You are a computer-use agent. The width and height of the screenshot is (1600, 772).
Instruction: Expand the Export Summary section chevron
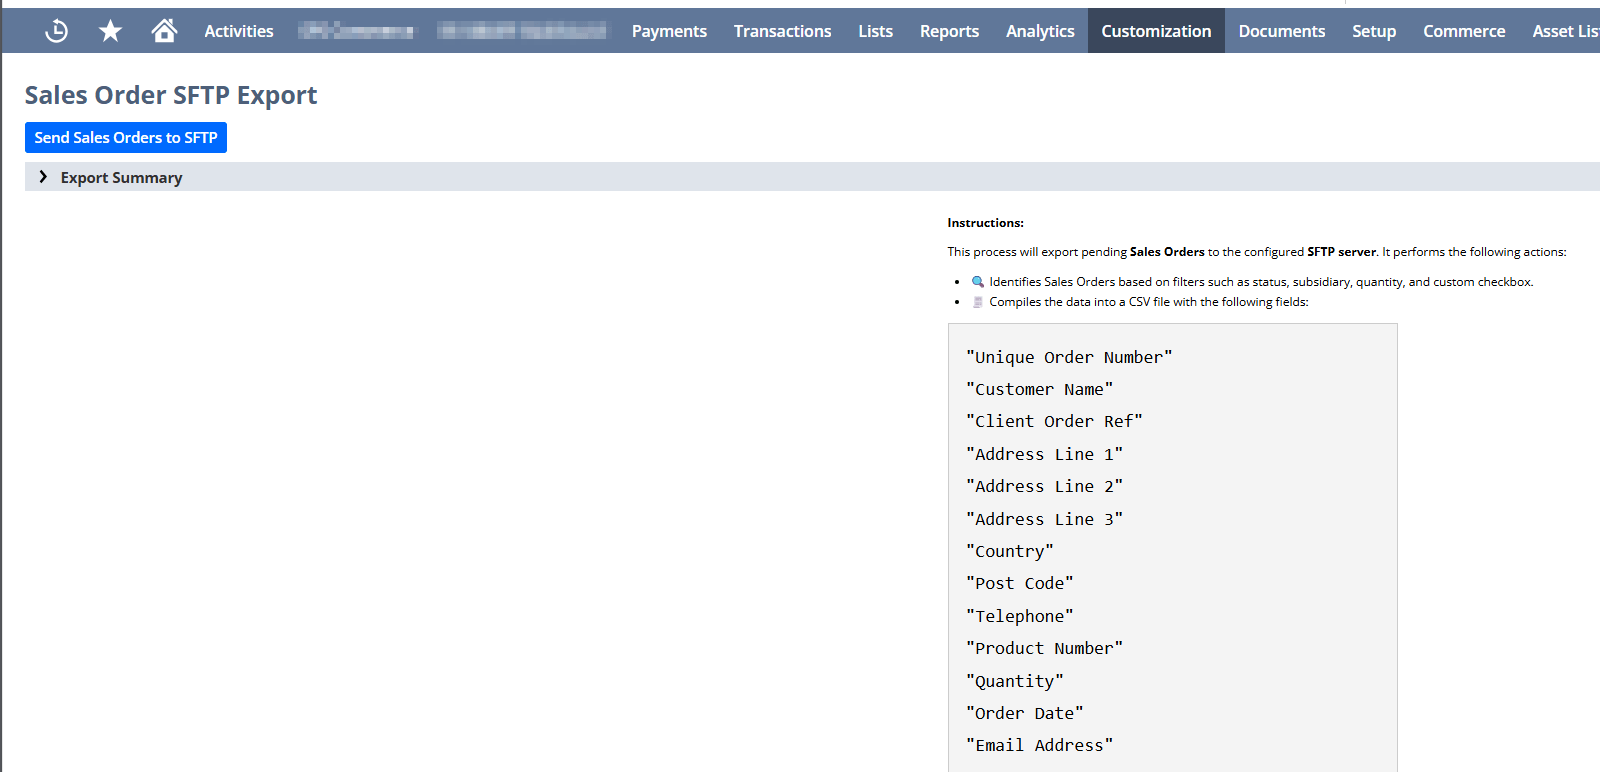43,177
